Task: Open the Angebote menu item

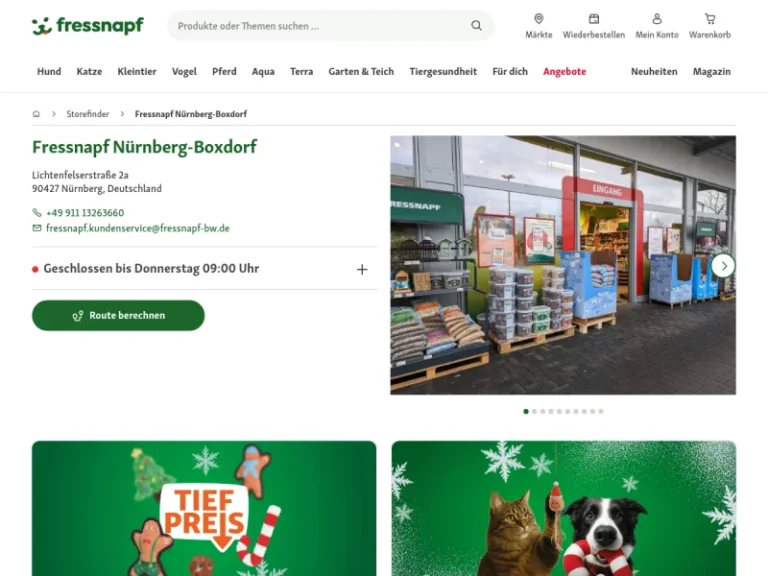Action: 564,72
